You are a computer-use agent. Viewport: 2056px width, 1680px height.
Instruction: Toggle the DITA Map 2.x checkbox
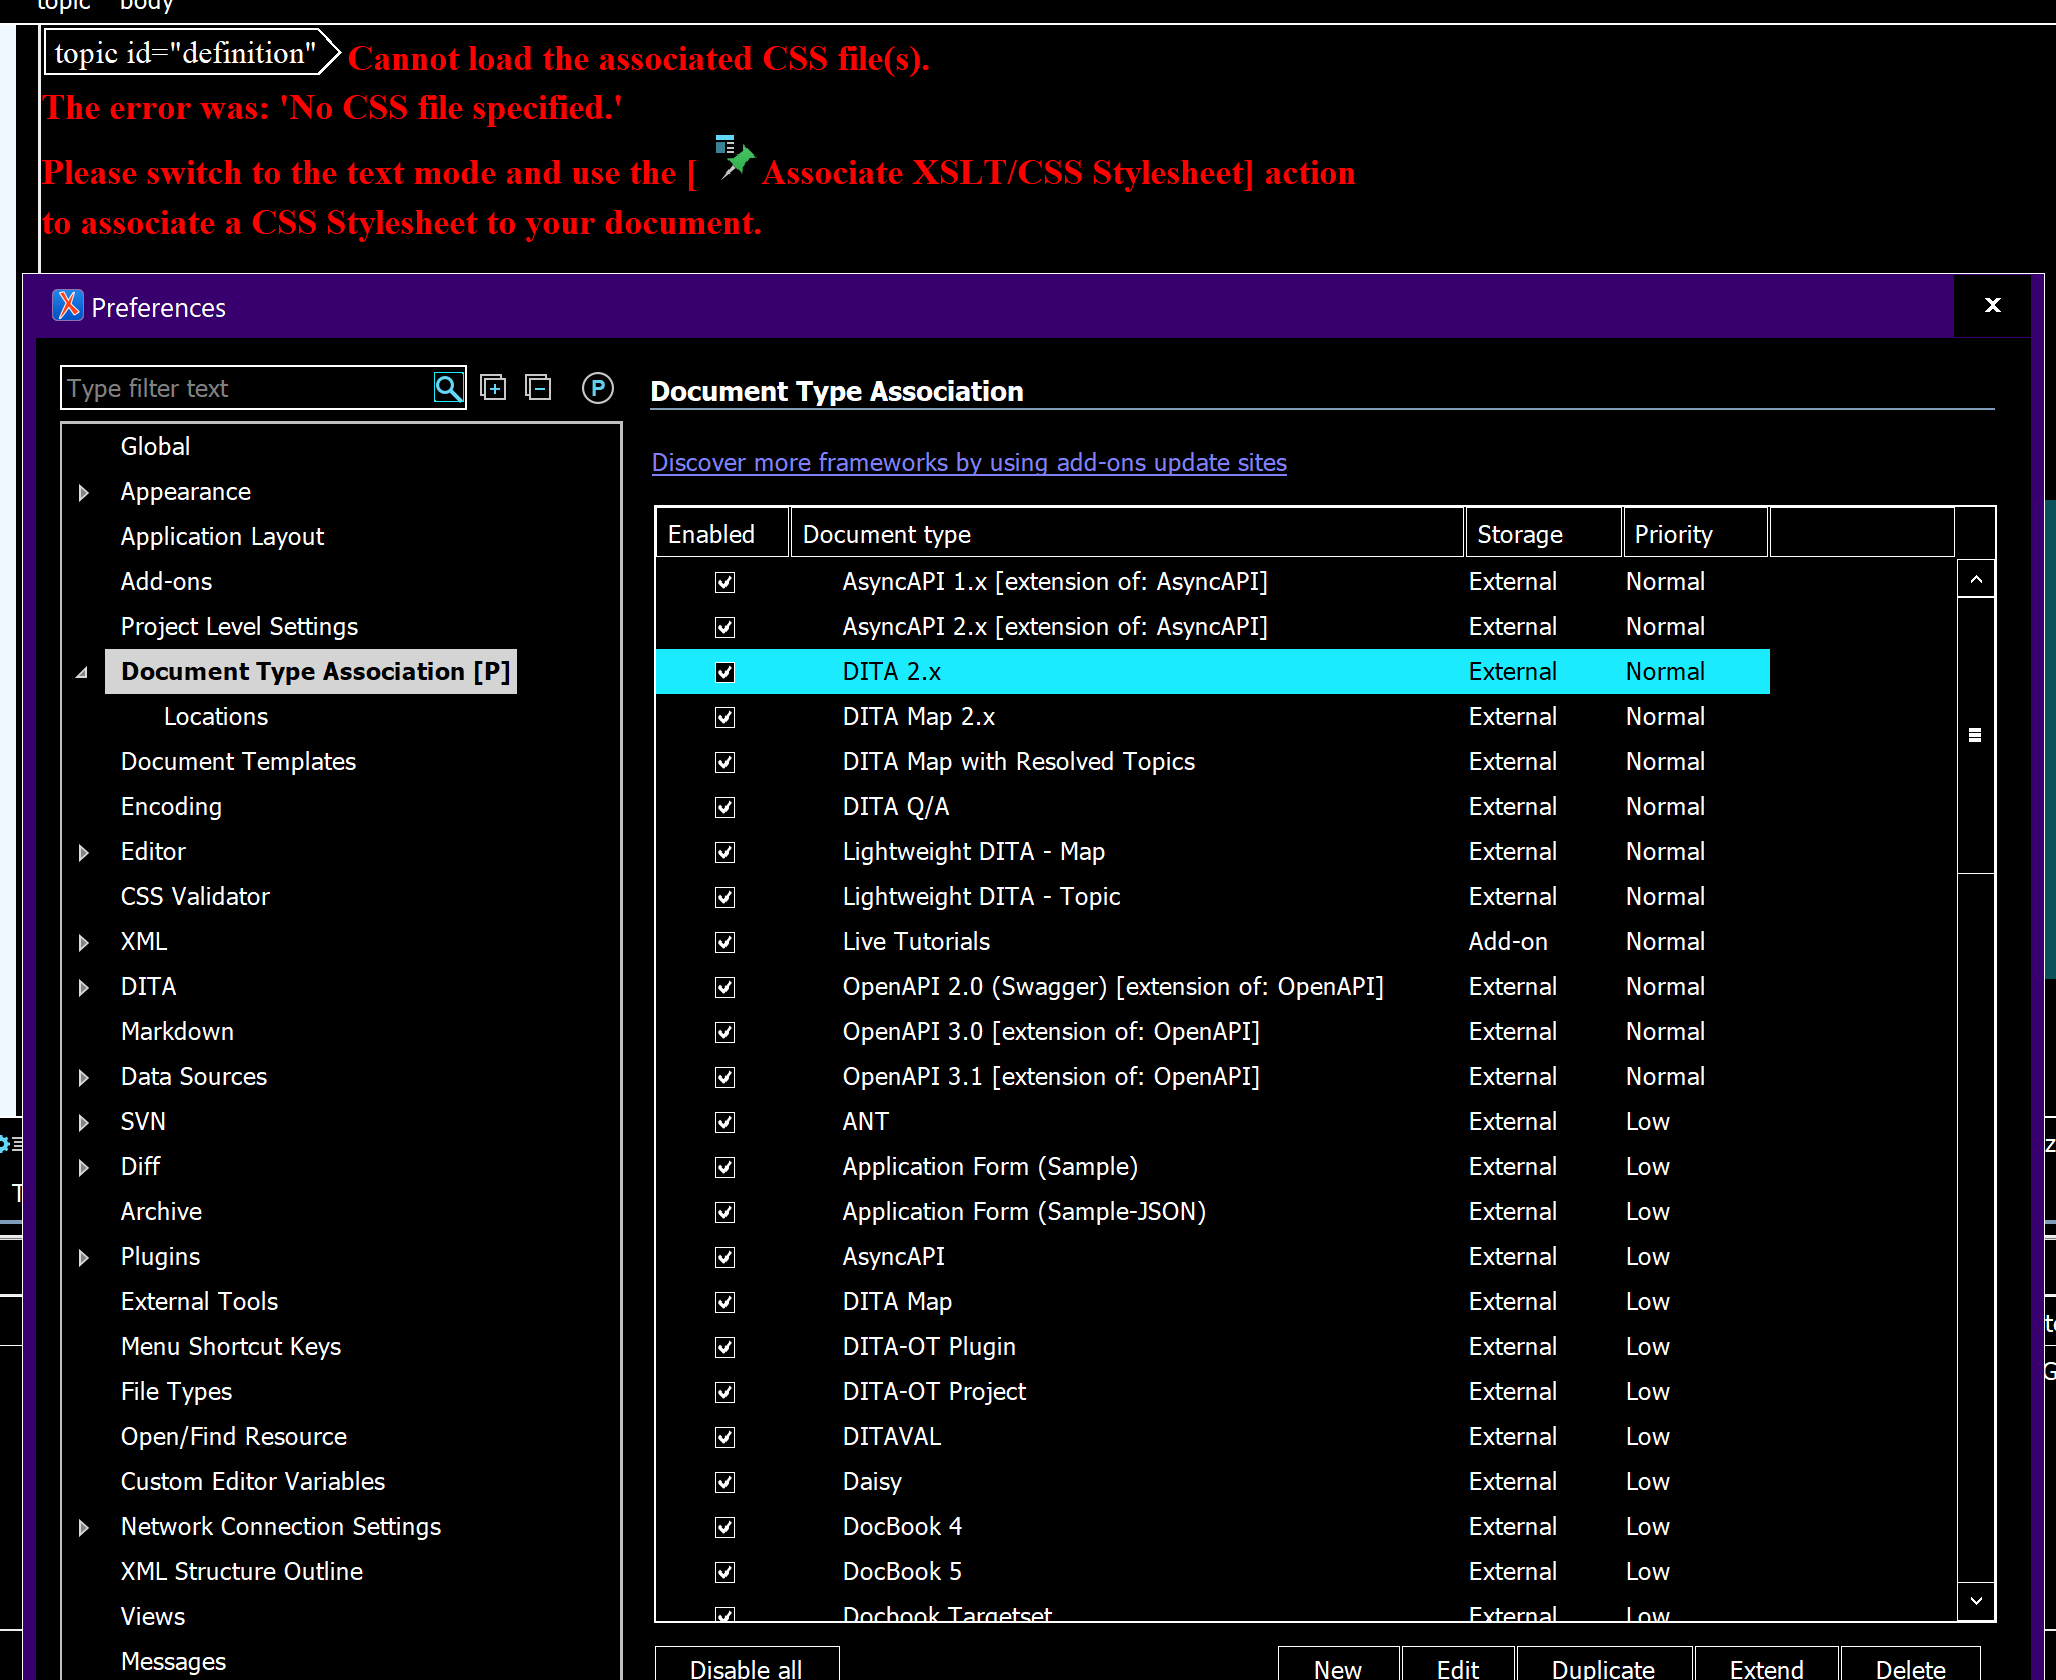725,717
